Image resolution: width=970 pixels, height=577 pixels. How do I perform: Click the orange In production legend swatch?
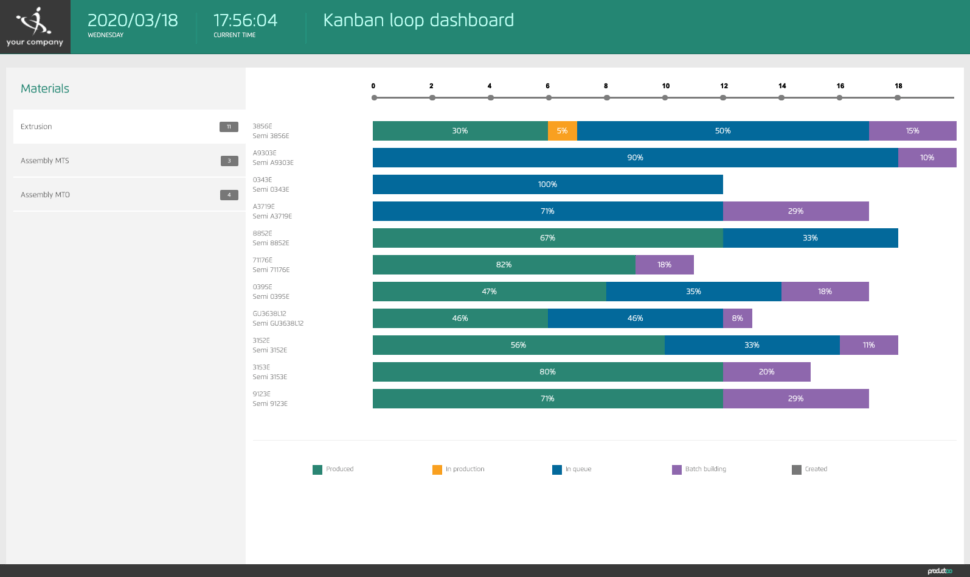[x=437, y=469]
